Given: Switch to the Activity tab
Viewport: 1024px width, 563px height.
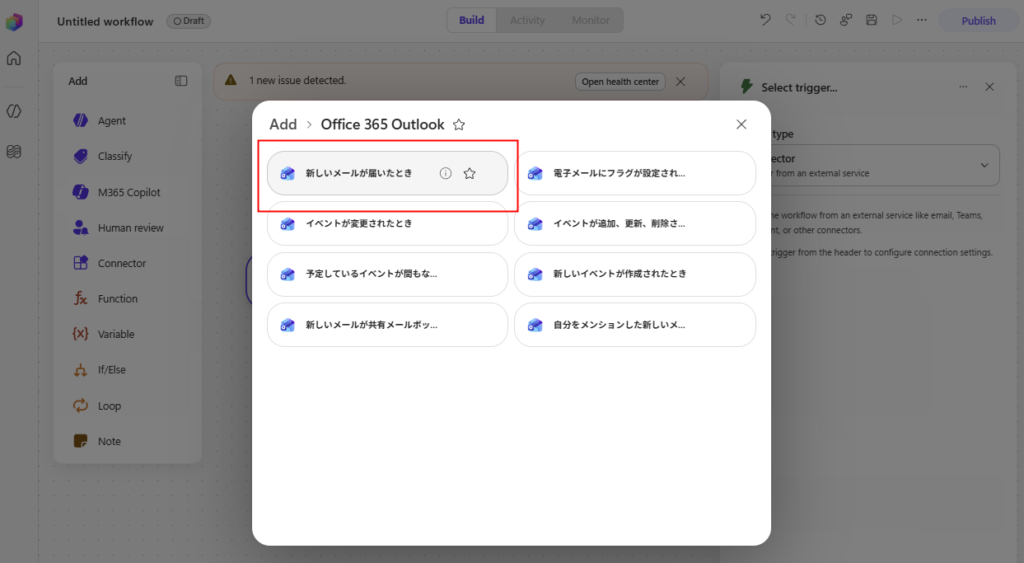Looking at the screenshot, I should (x=527, y=20).
